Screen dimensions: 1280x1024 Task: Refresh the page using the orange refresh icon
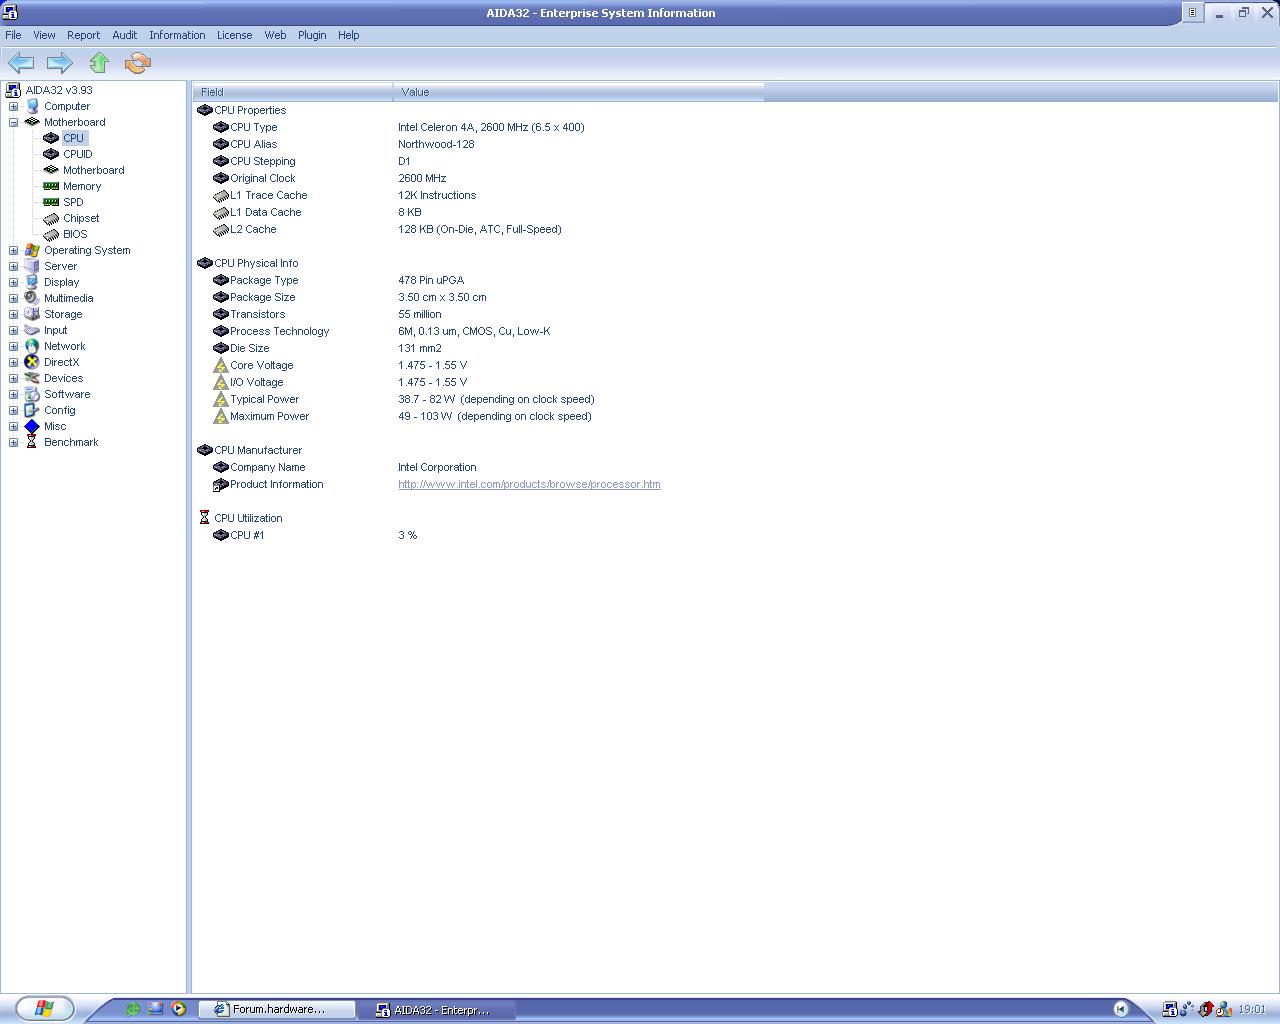click(x=138, y=63)
